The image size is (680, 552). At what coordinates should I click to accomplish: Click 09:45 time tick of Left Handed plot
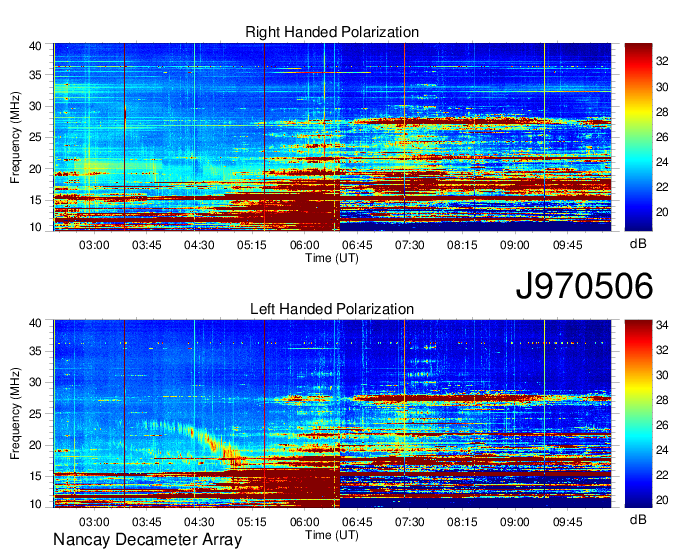pyautogui.click(x=568, y=522)
